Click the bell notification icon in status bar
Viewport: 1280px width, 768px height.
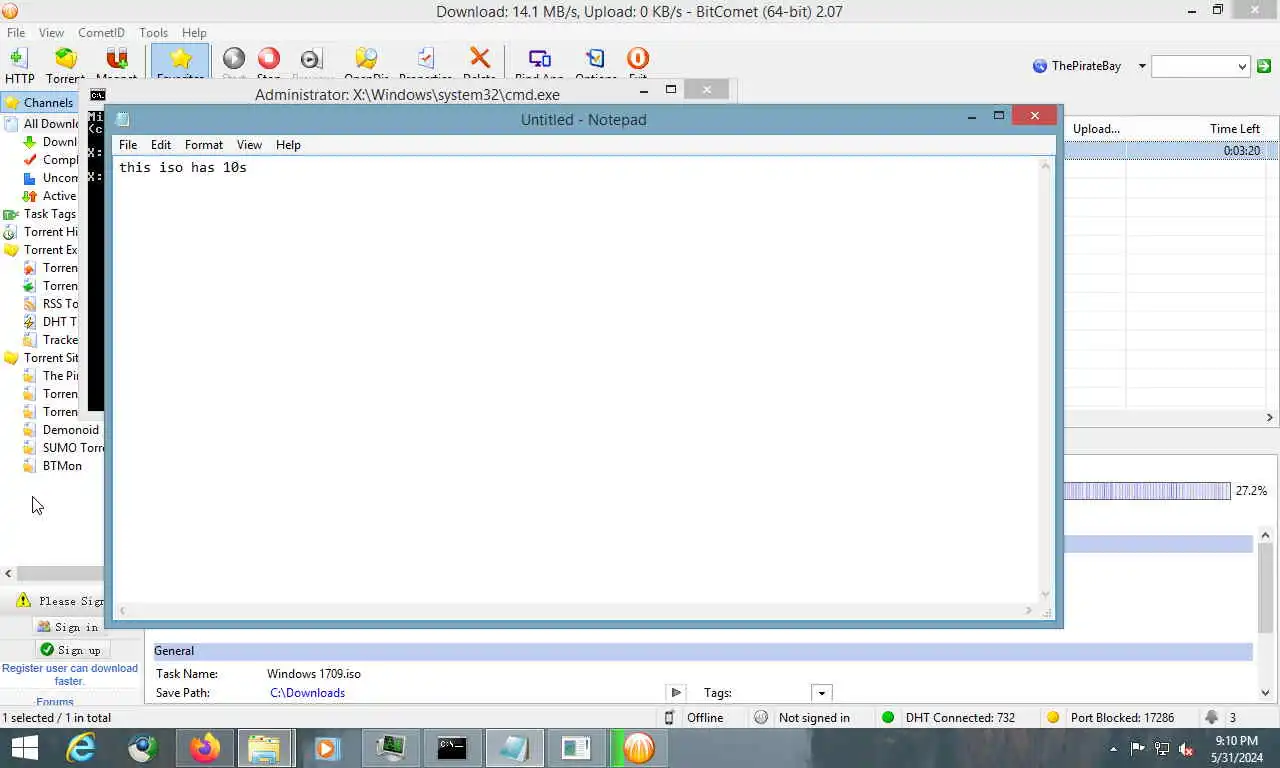tap(1212, 717)
